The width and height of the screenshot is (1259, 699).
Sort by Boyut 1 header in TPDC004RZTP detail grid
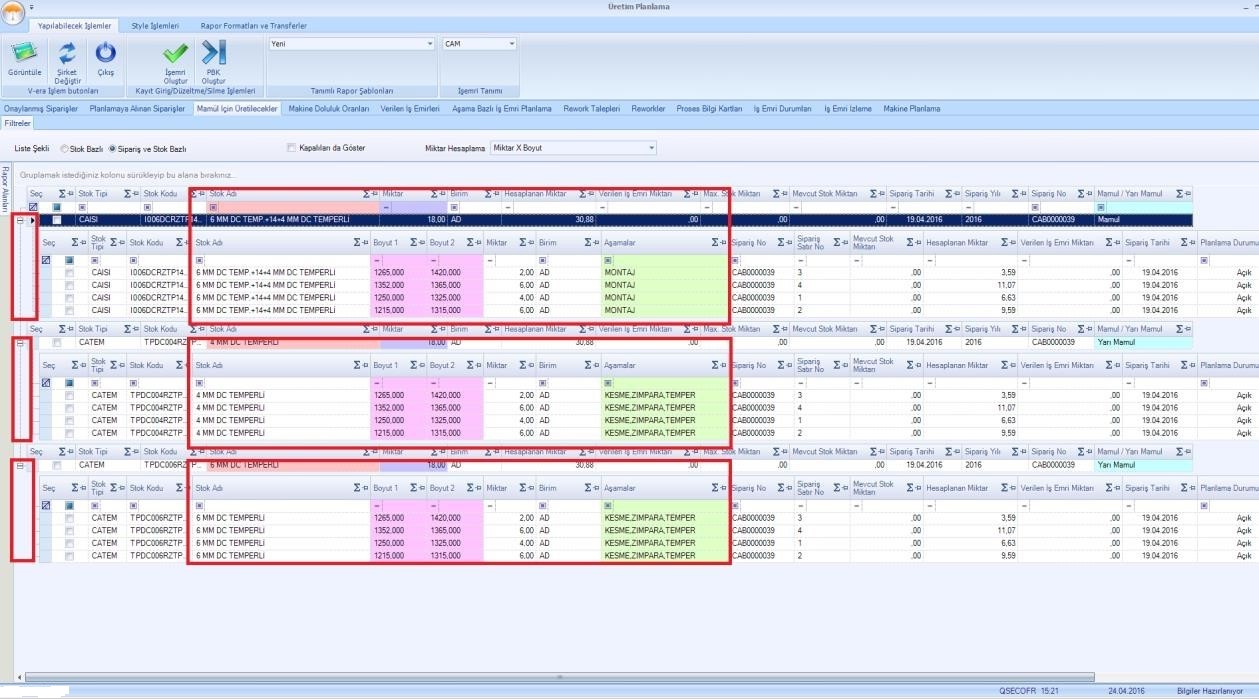(x=386, y=365)
